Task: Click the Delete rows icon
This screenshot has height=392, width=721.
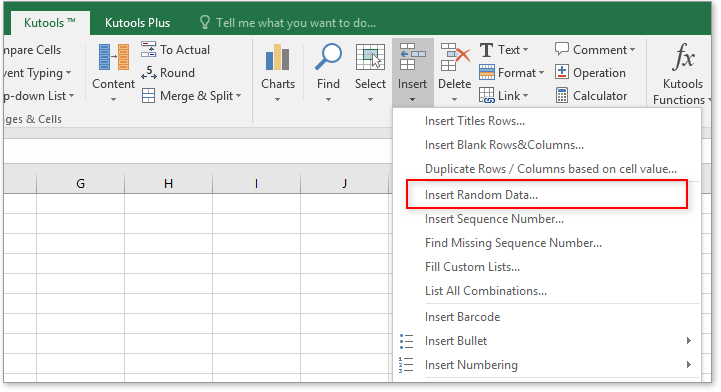Action: (454, 57)
